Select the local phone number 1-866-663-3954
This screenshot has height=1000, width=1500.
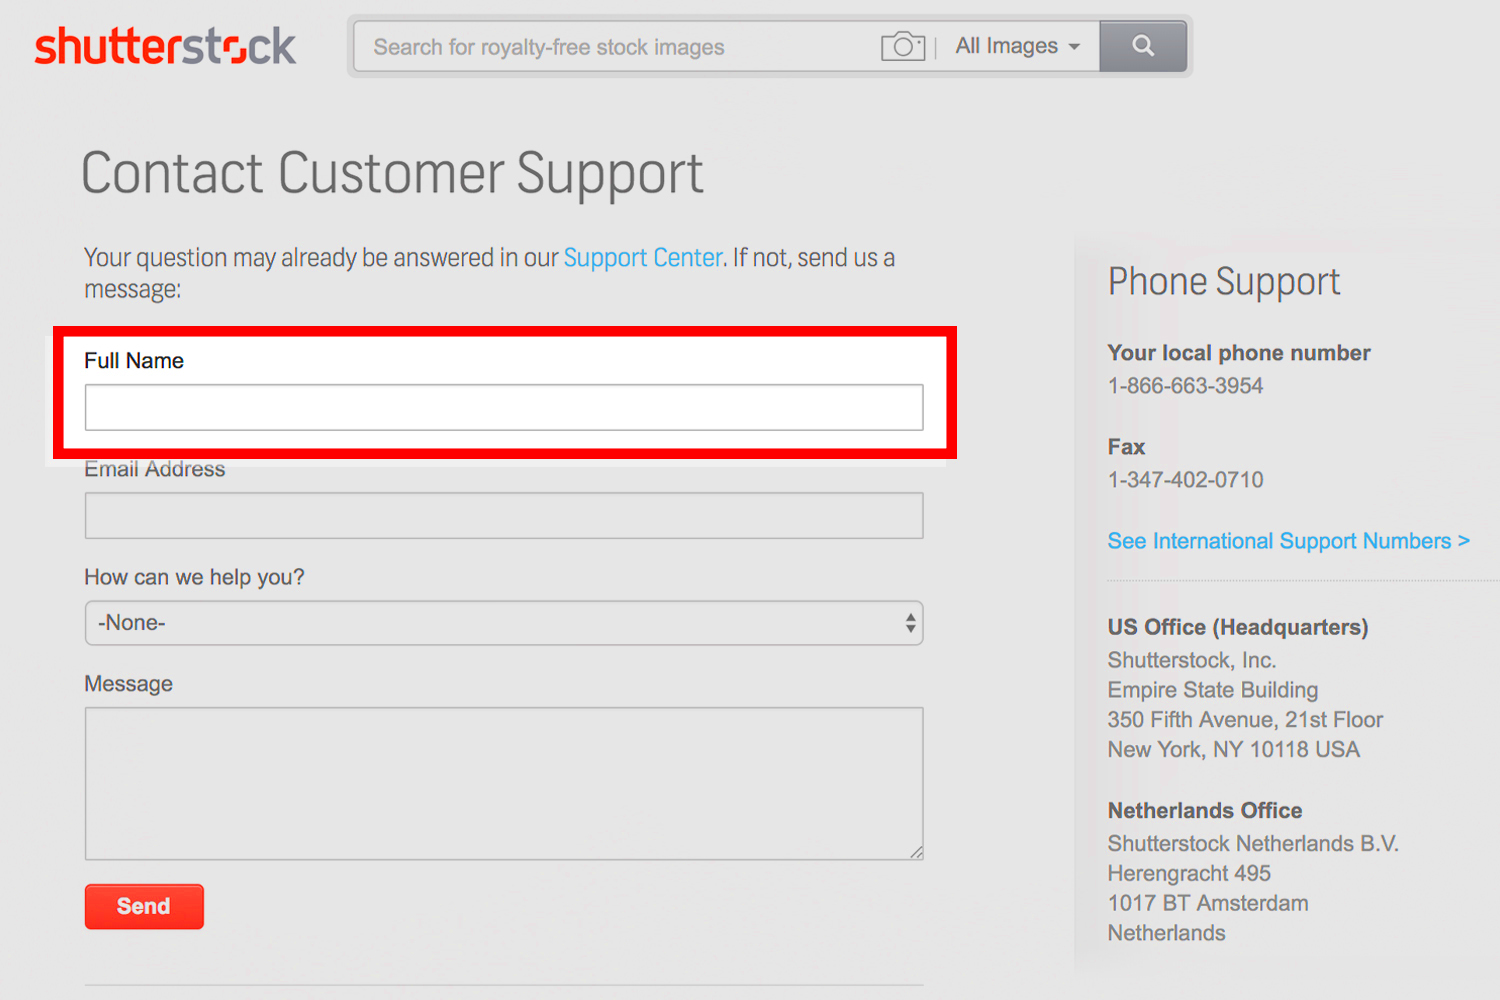pyautogui.click(x=1185, y=386)
